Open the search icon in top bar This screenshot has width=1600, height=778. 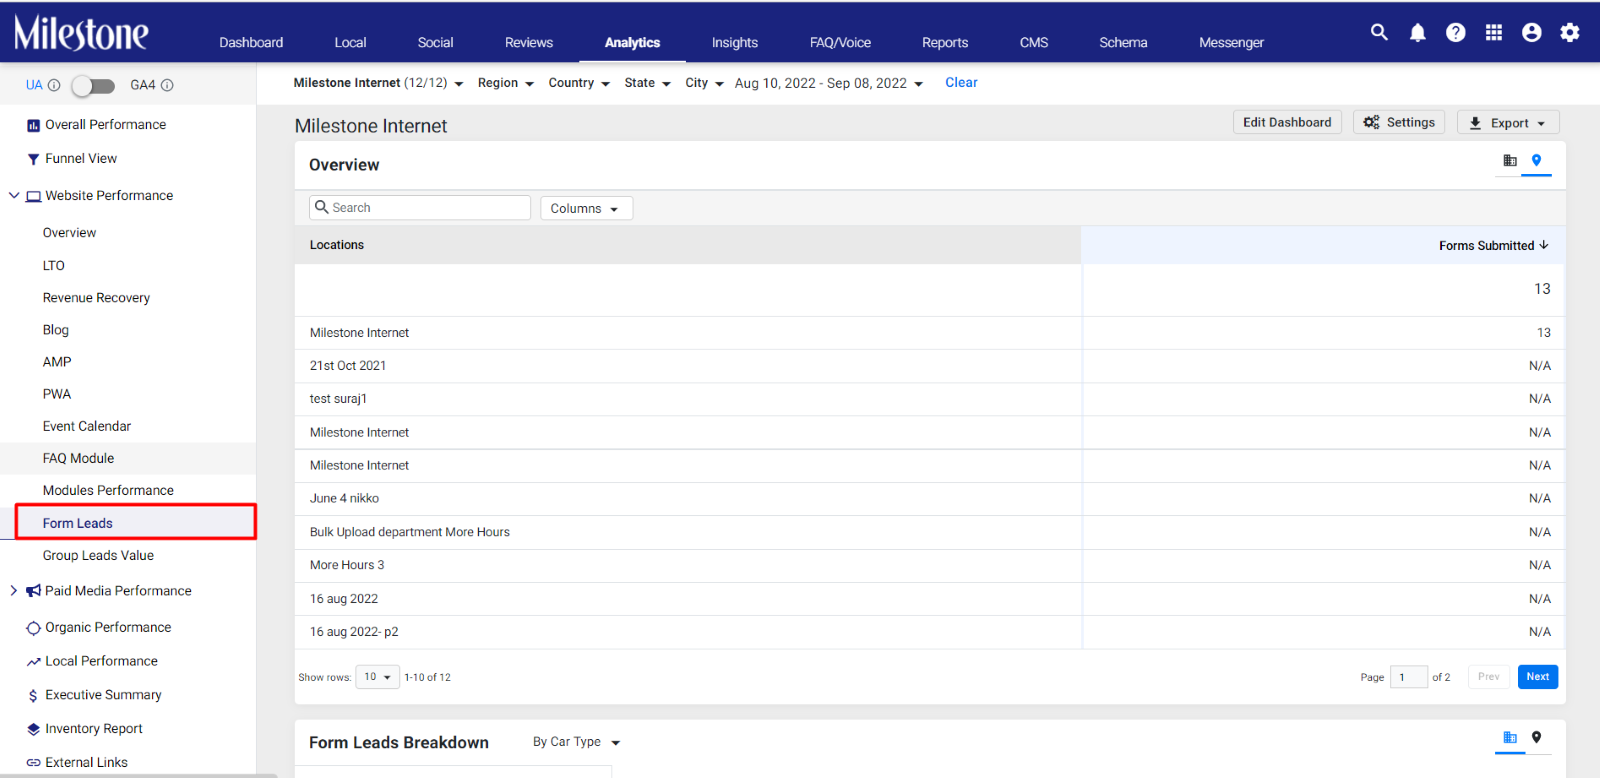(x=1379, y=32)
